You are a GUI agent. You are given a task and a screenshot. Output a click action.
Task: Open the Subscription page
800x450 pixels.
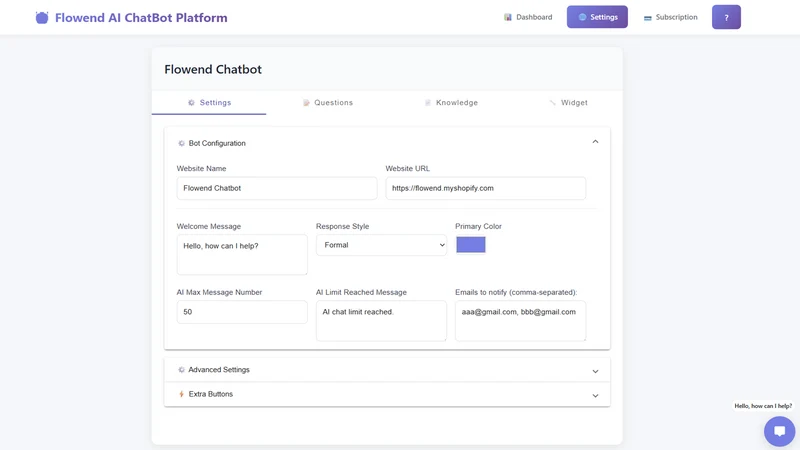point(670,17)
